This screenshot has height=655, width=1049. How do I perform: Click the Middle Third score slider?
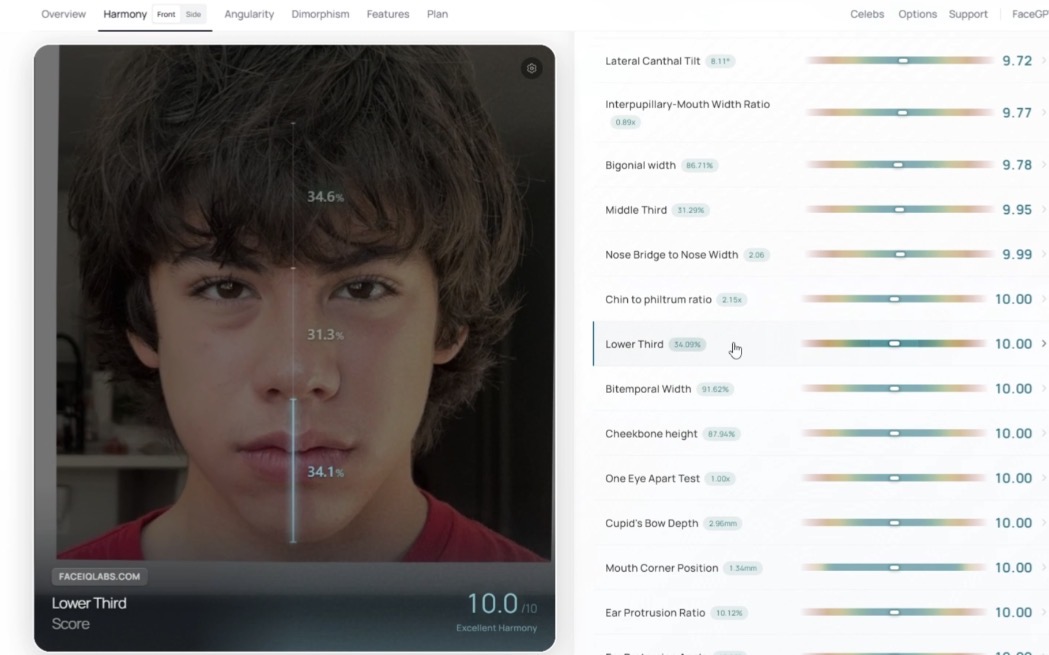[x=899, y=210]
